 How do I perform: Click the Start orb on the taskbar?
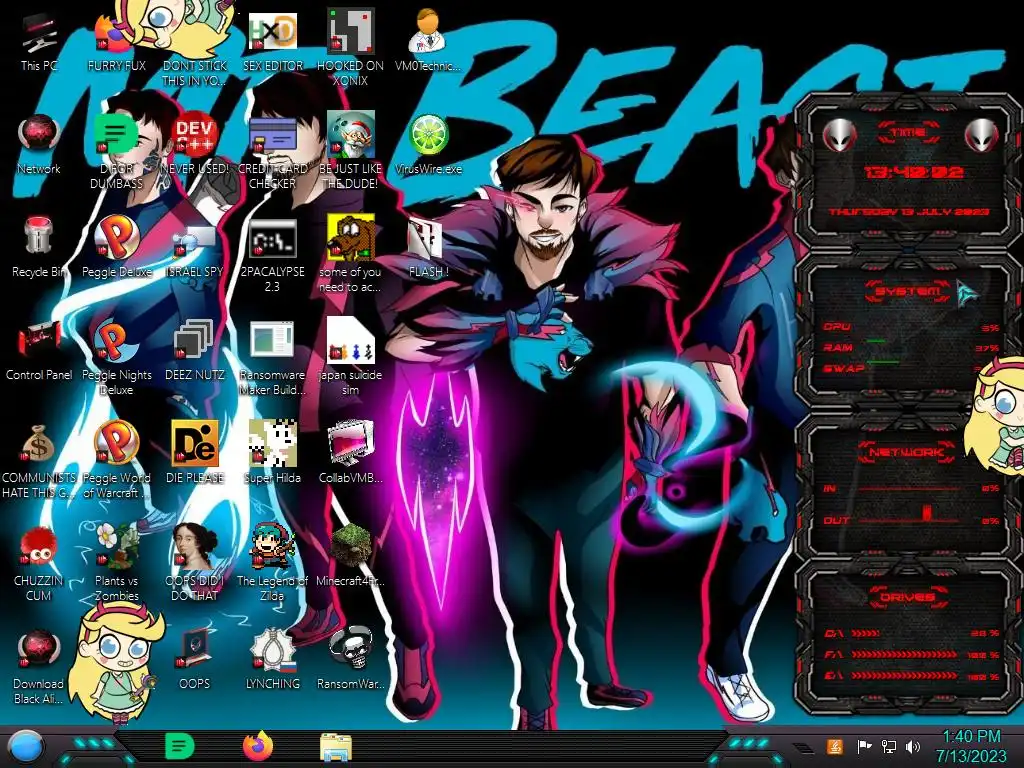click(26, 746)
